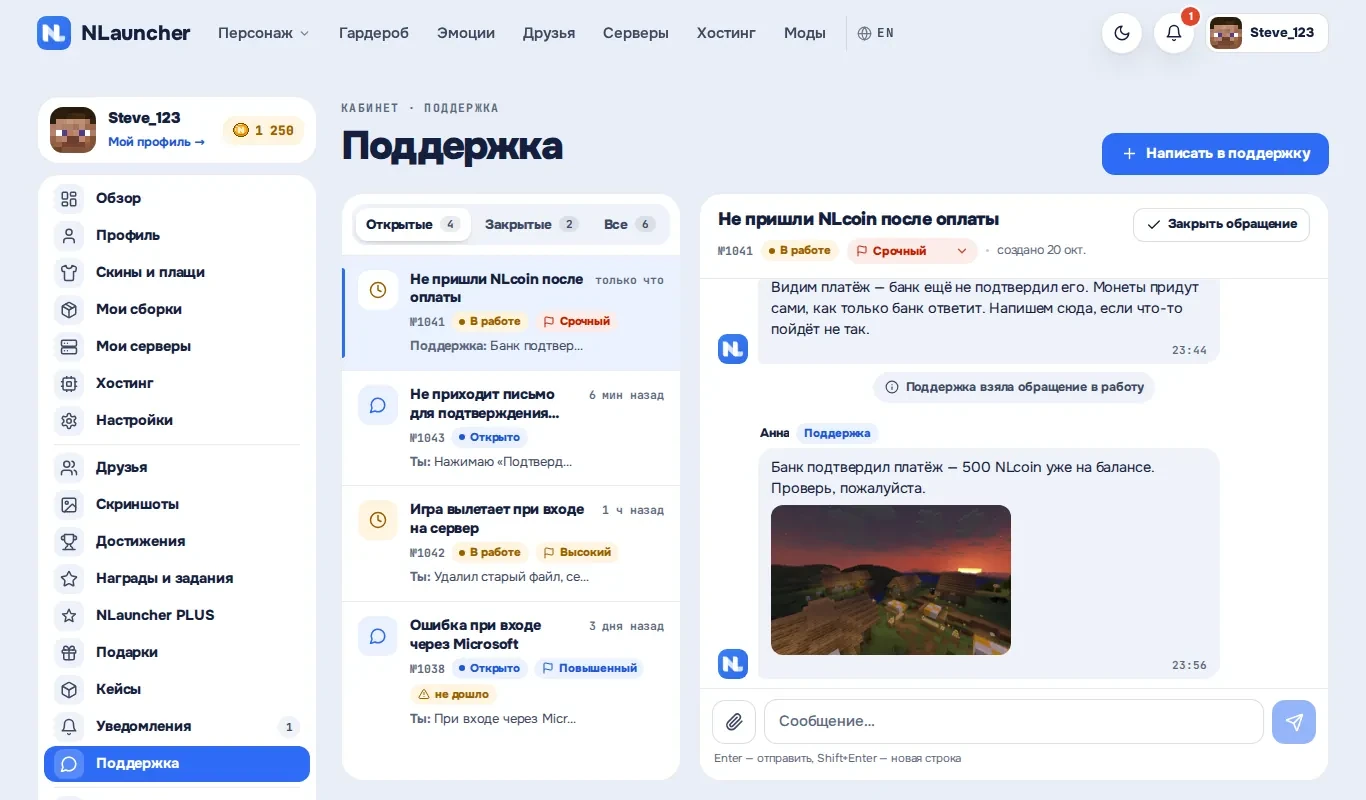
Task: Switch to the Все tab
Action: [629, 224]
